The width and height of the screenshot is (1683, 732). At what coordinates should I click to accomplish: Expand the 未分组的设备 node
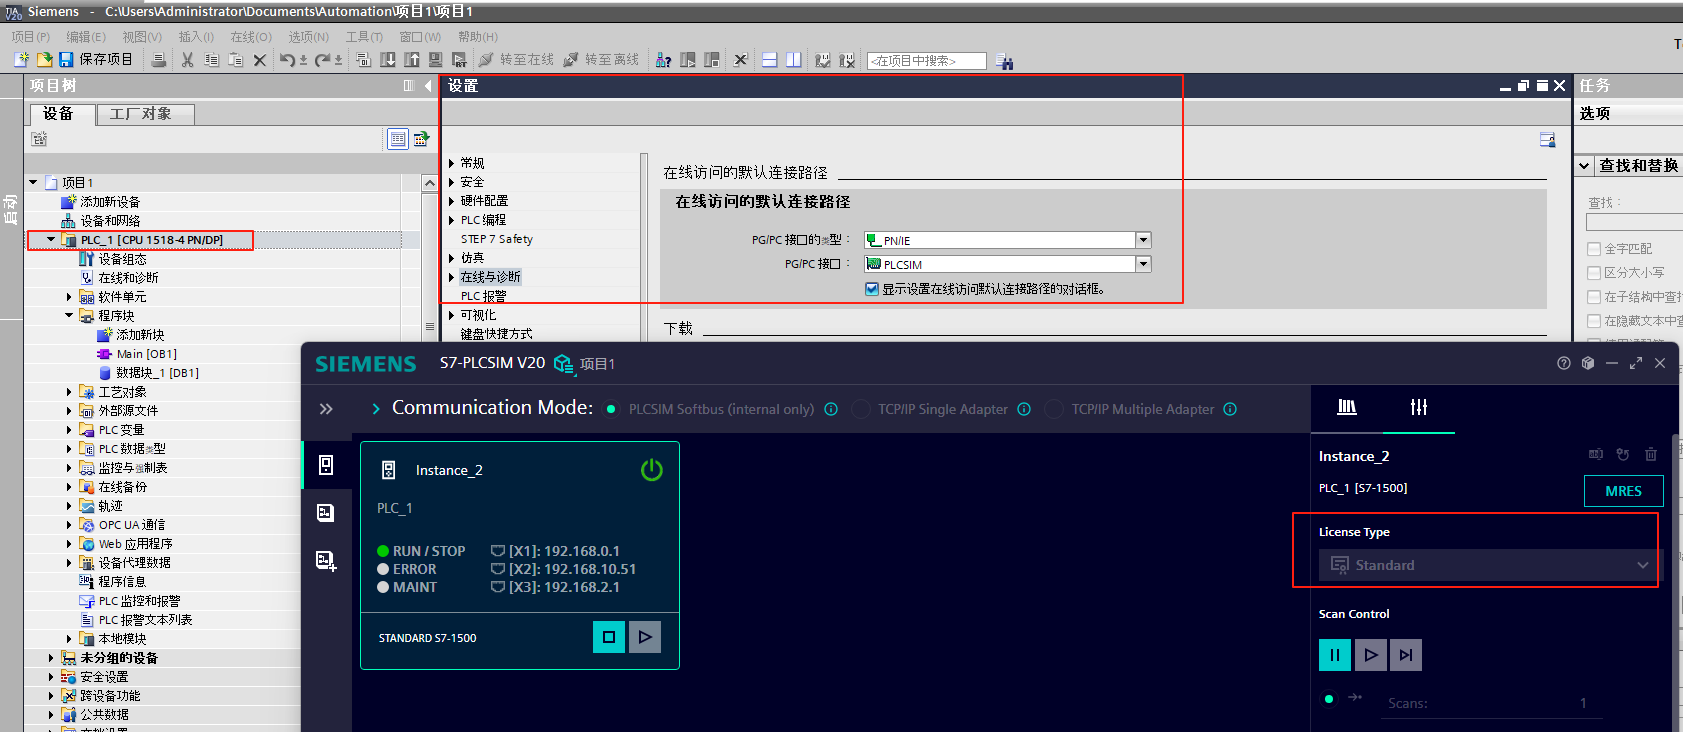(51, 658)
